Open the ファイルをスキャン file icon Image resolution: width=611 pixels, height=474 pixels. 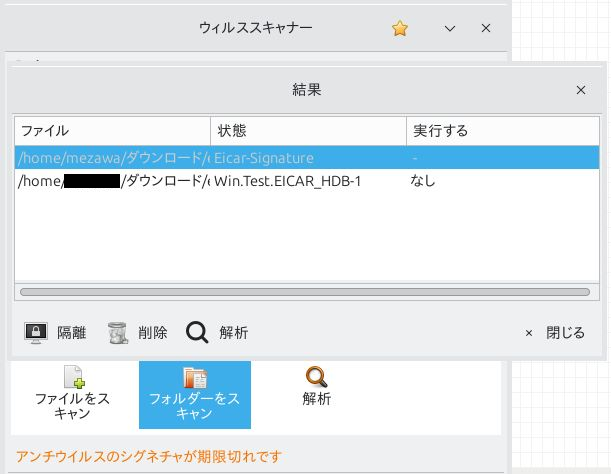(74, 377)
